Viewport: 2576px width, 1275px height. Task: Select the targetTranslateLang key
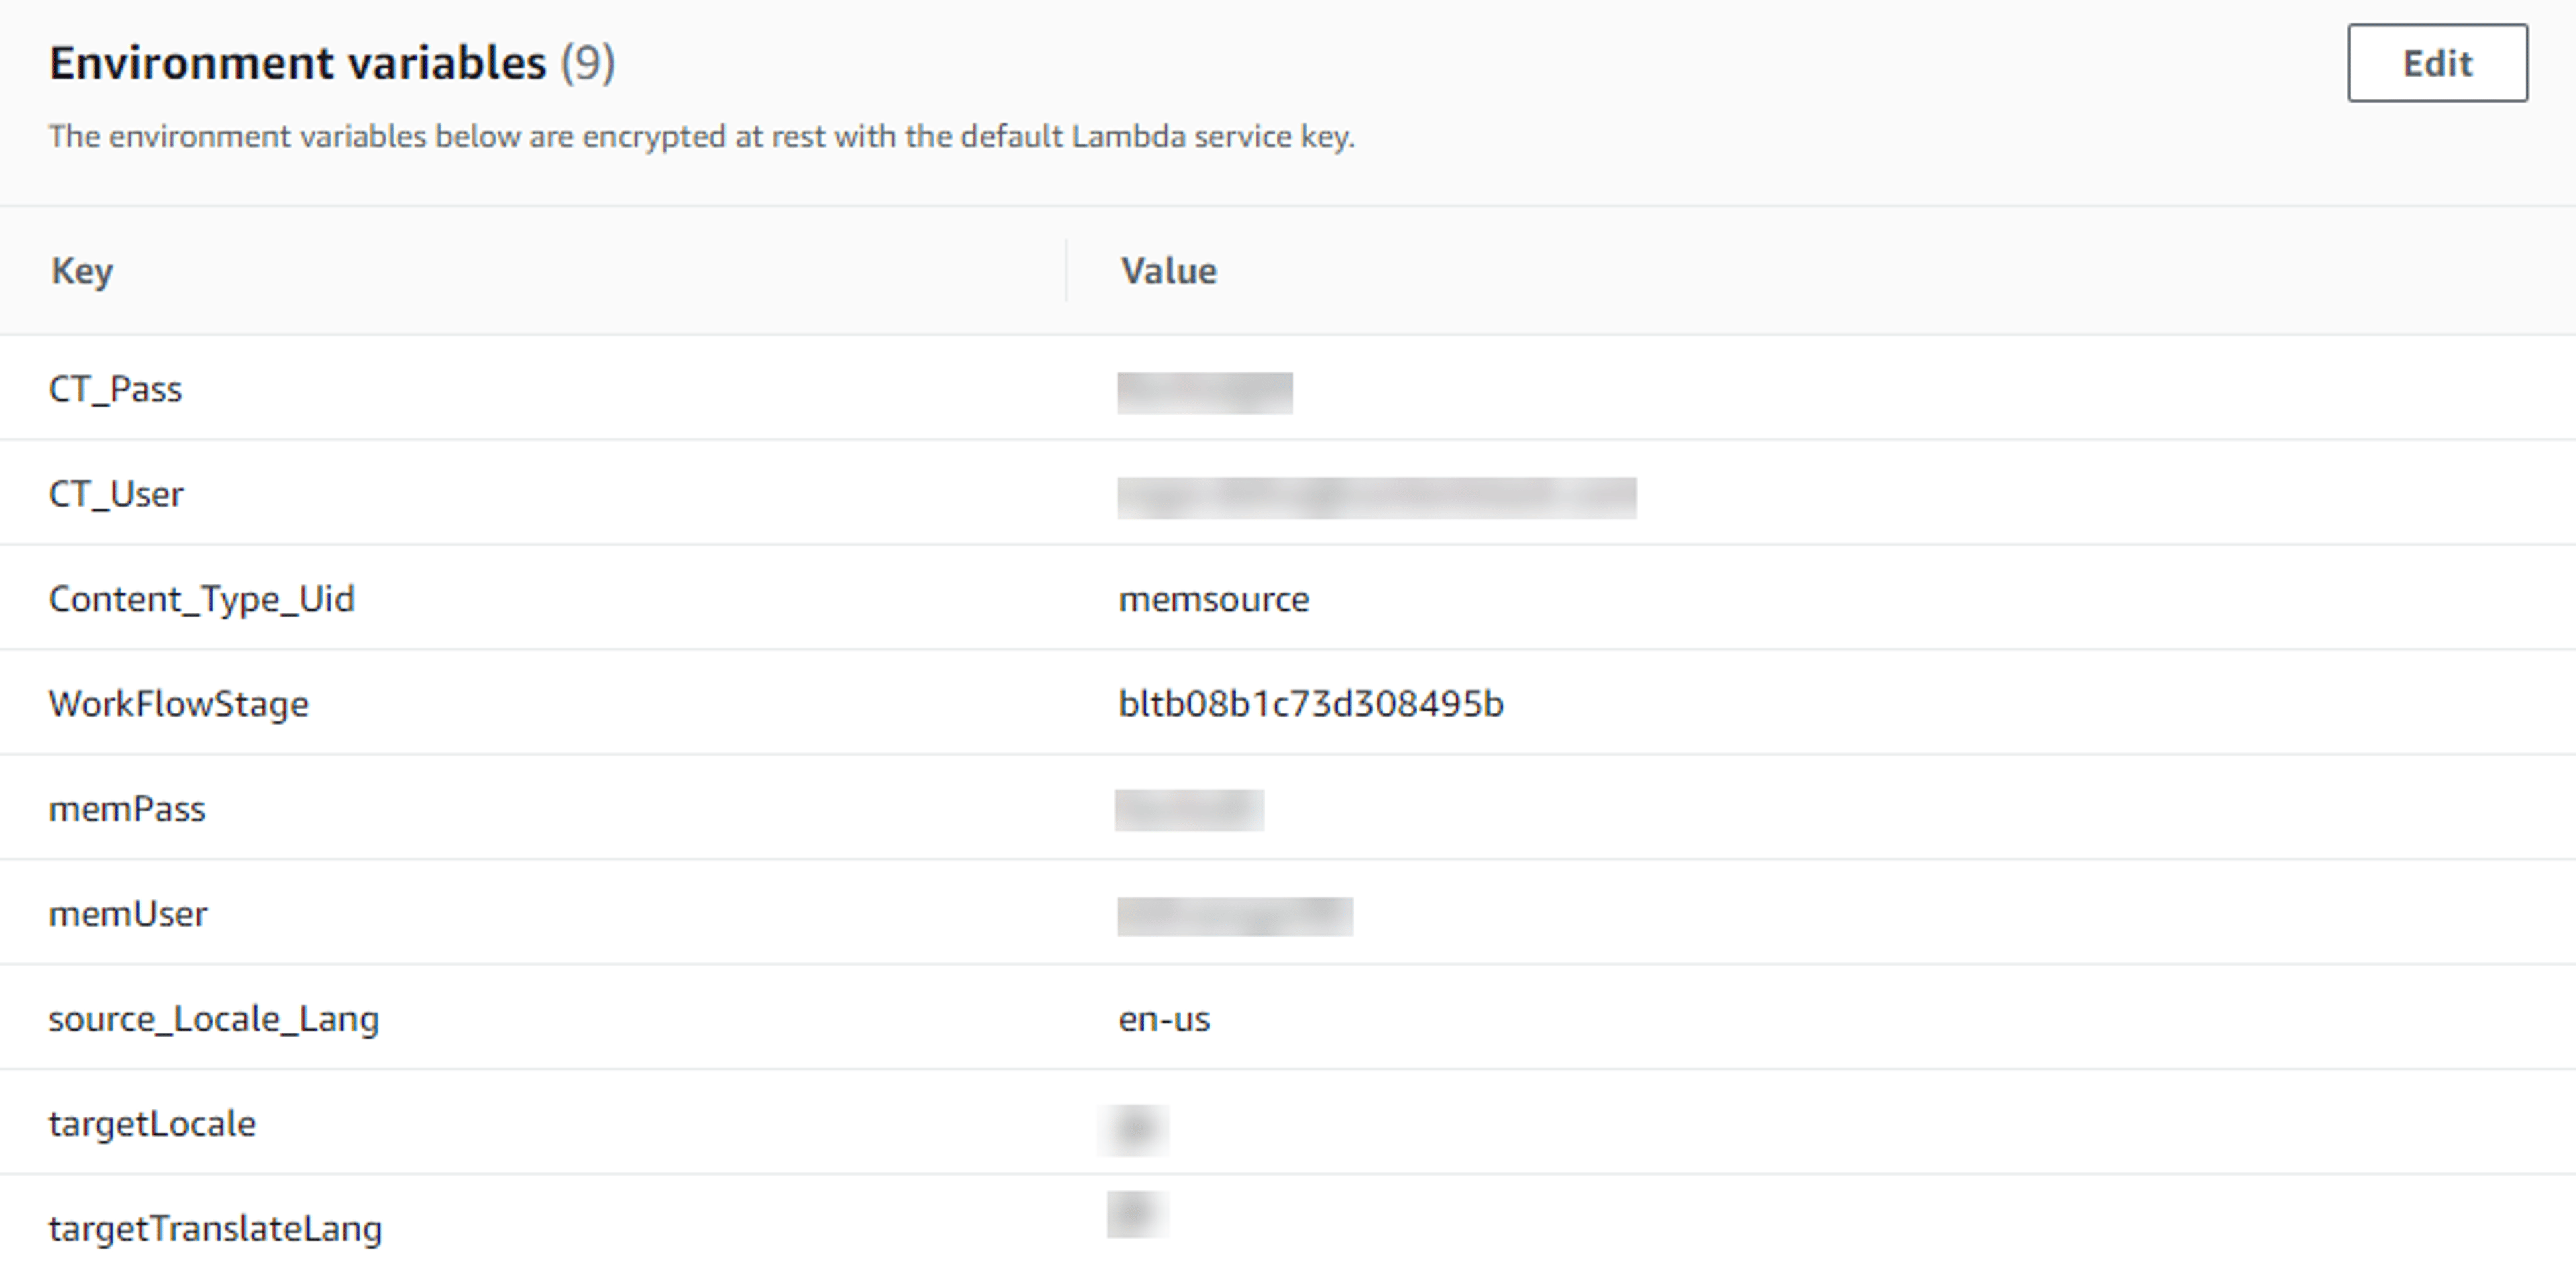215,1228
